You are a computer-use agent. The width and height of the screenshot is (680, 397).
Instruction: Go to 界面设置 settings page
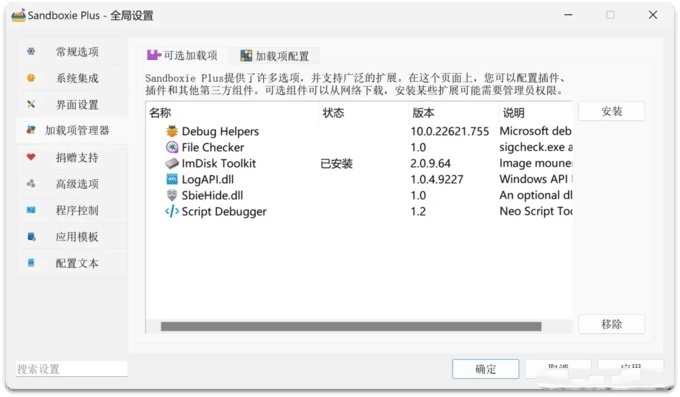pyautogui.click(x=73, y=105)
